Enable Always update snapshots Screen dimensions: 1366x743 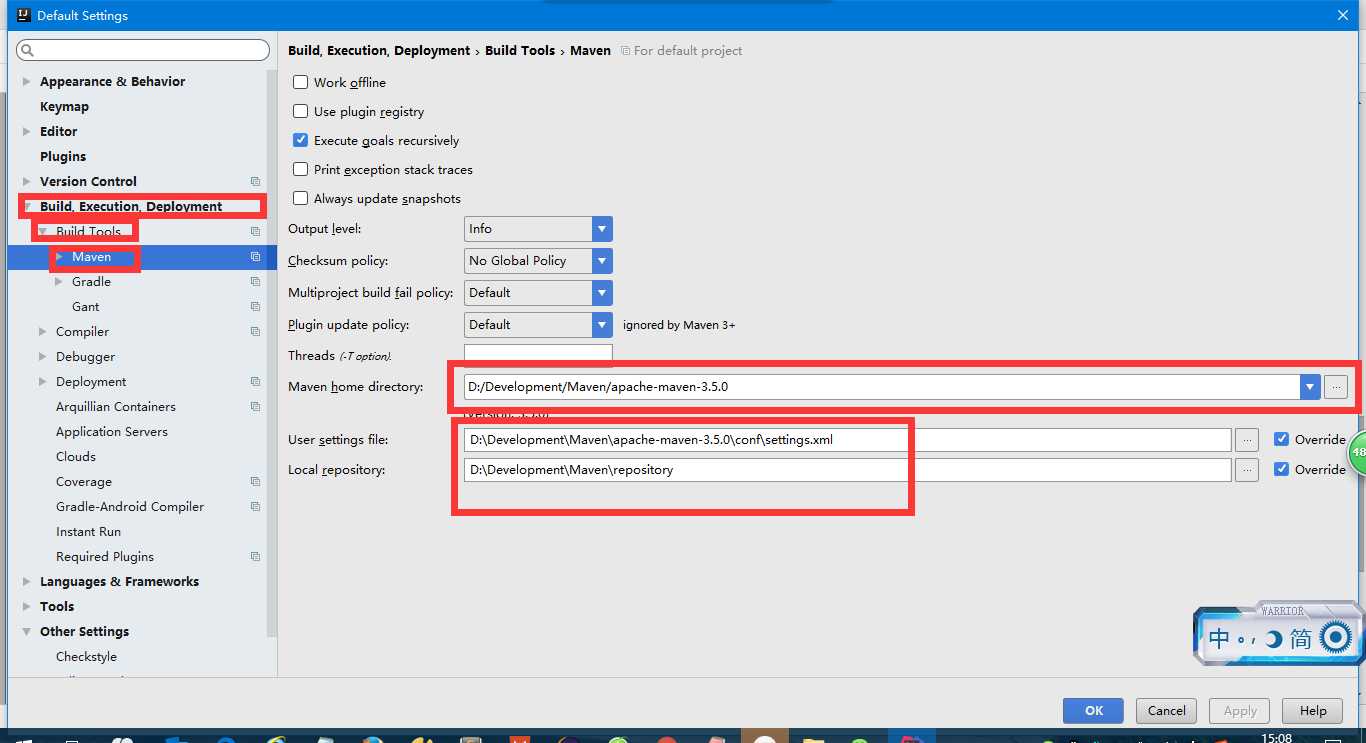coord(300,198)
